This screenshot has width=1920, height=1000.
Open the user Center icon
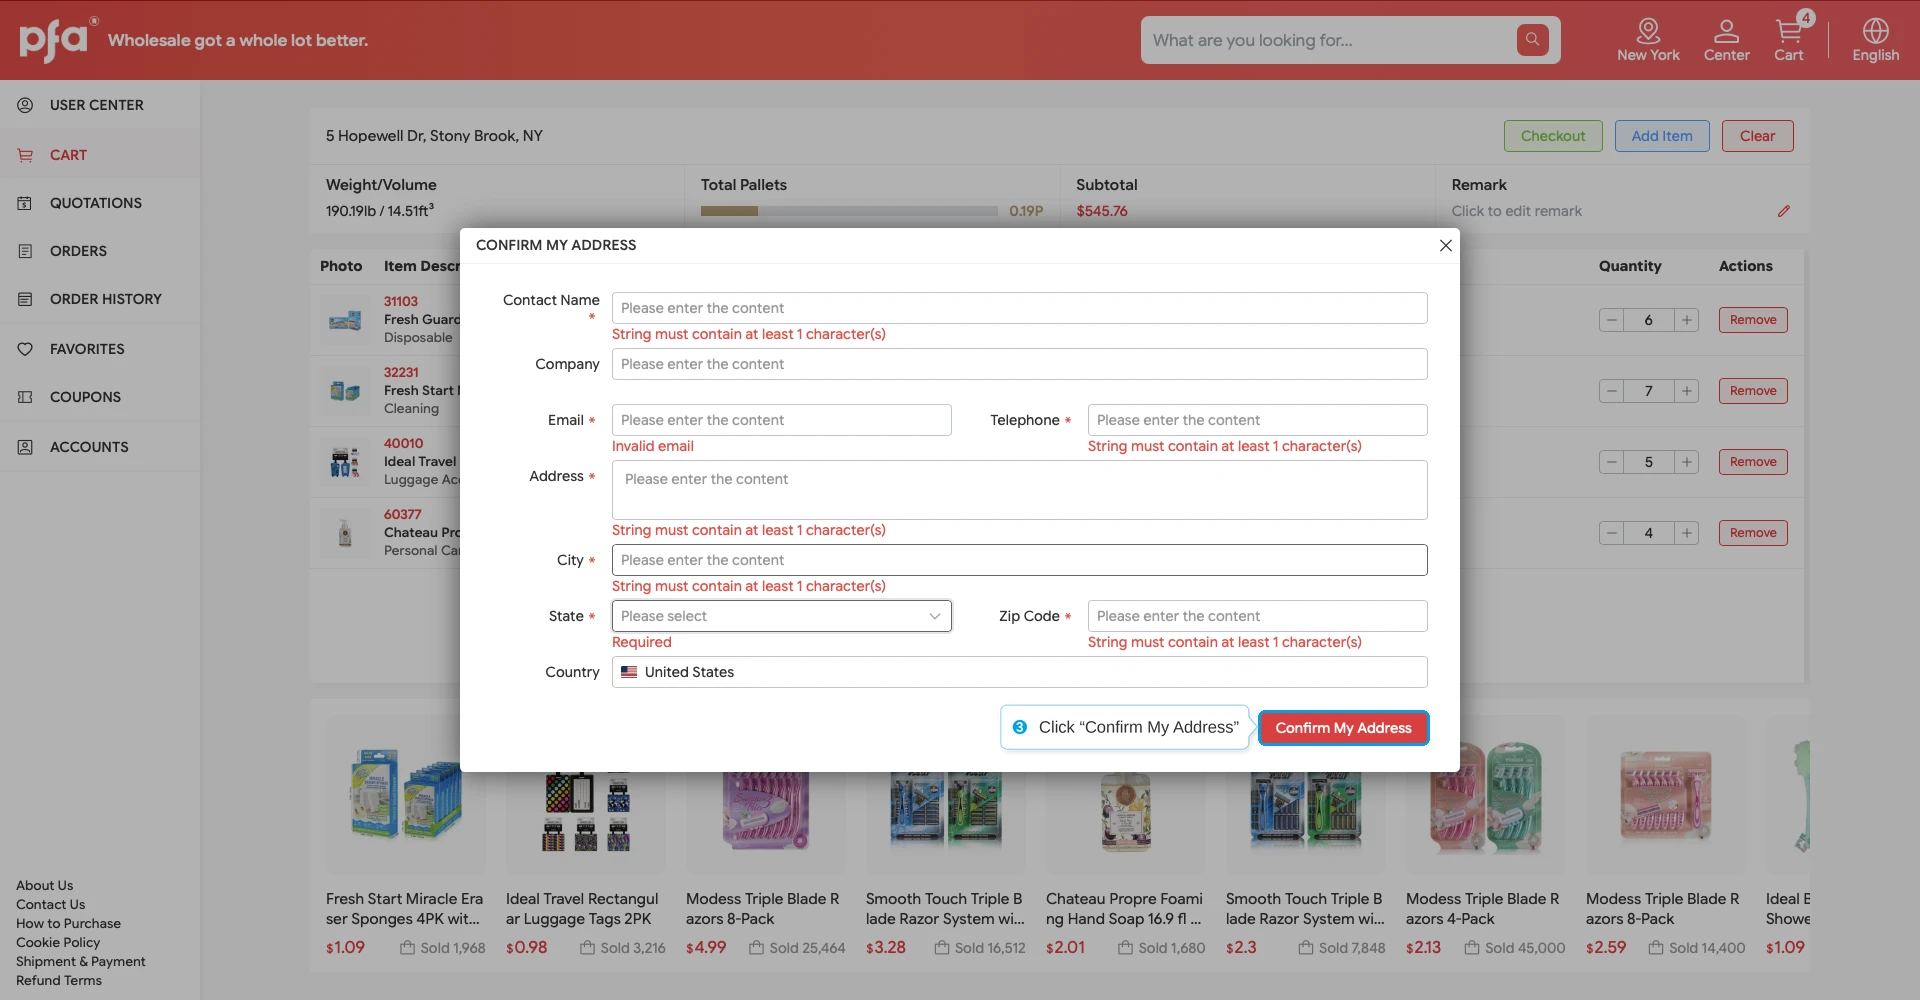[x=1726, y=40]
